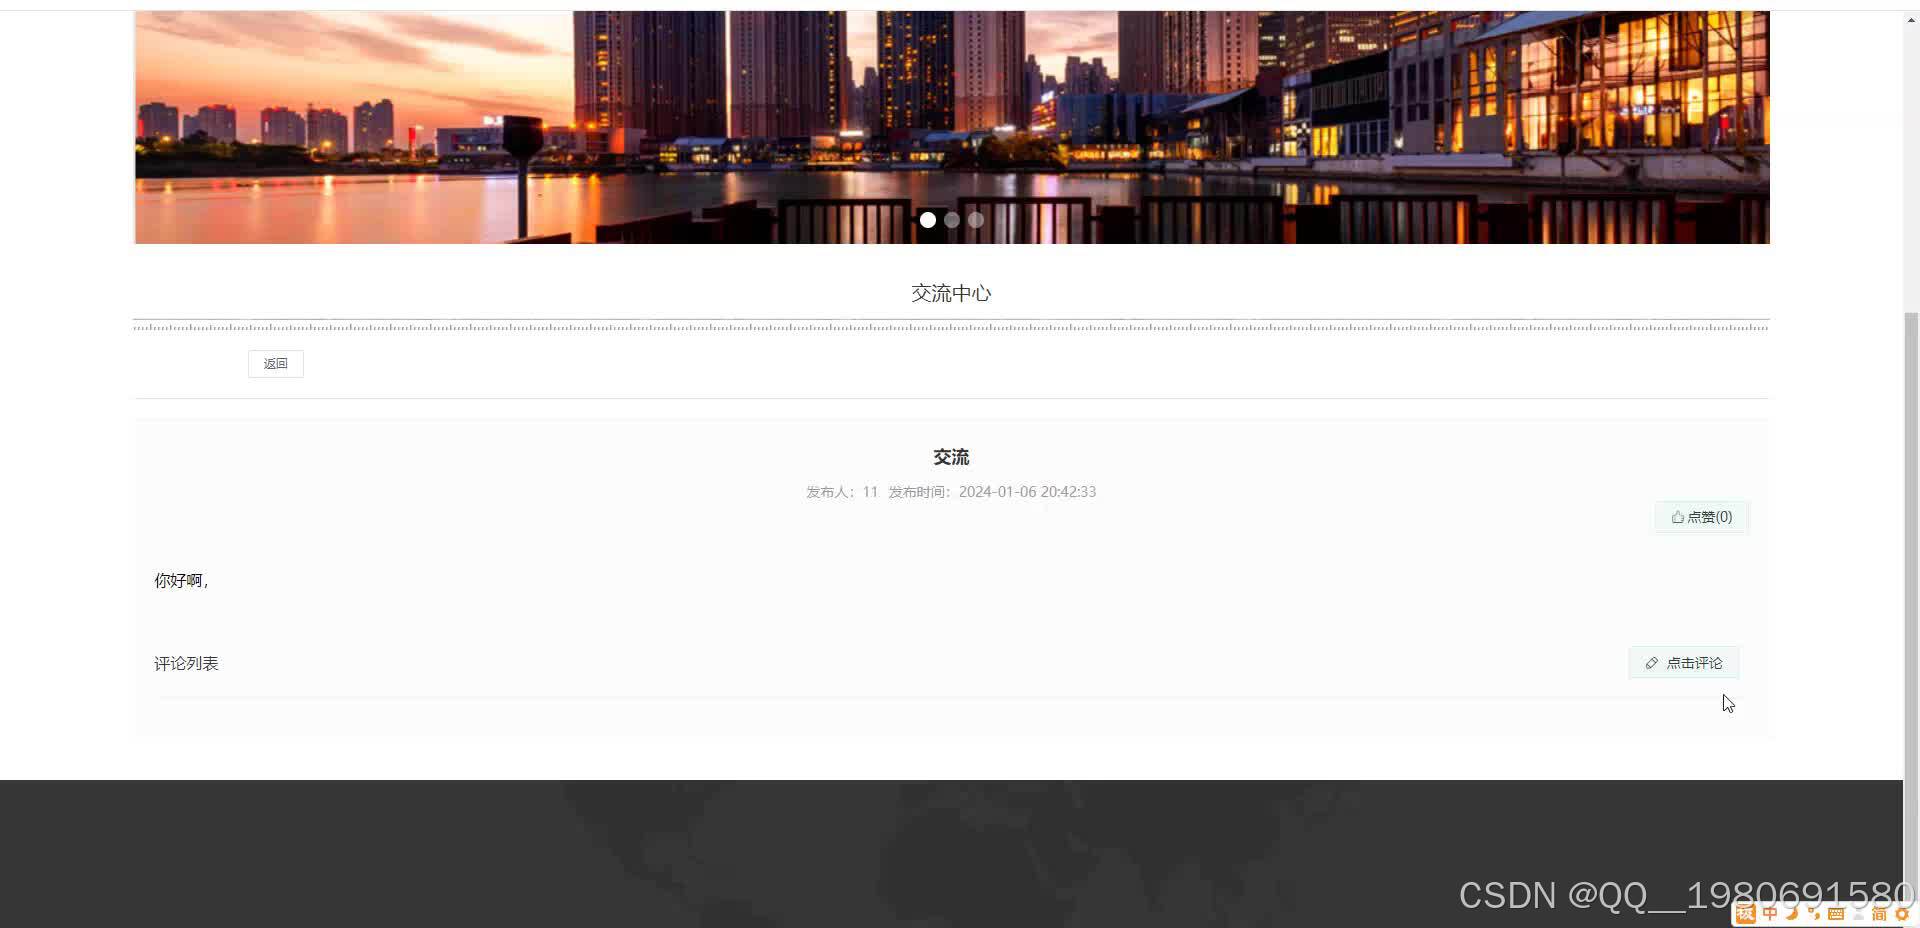Open the comment box via 点击评论
The image size is (1920, 928).
click(1683, 662)
